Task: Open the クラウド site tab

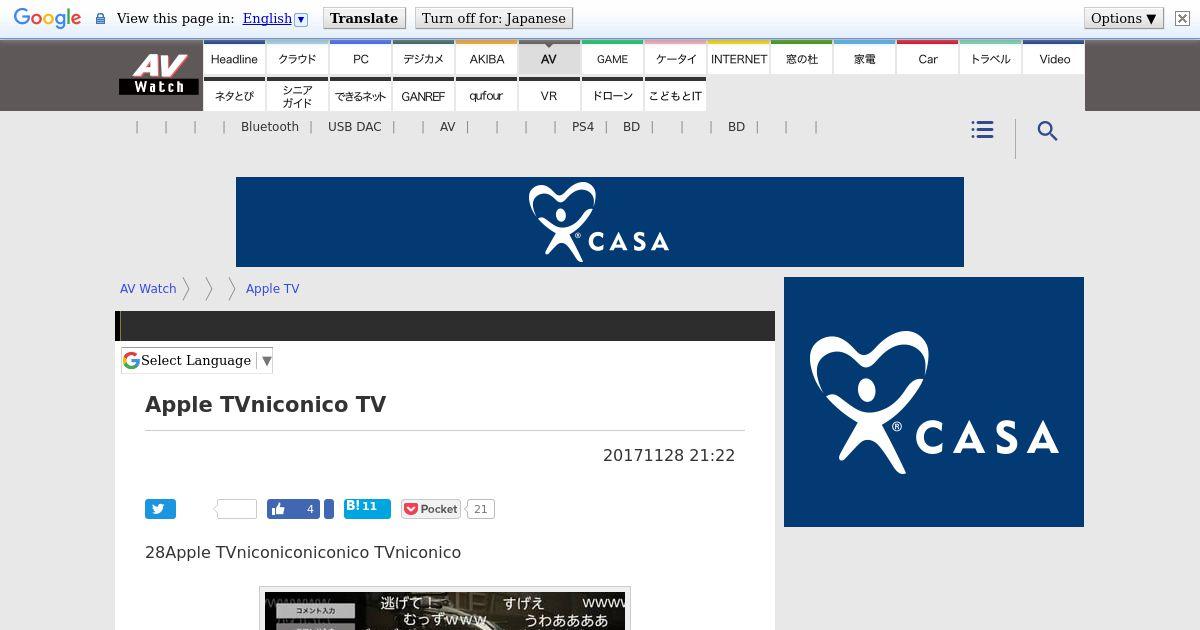Action: (x=297, y=58)
